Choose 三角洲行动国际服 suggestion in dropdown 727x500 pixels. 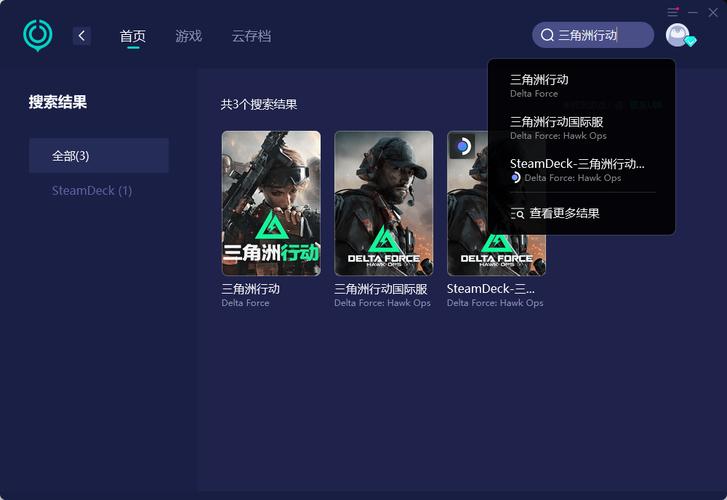[581, 128]
